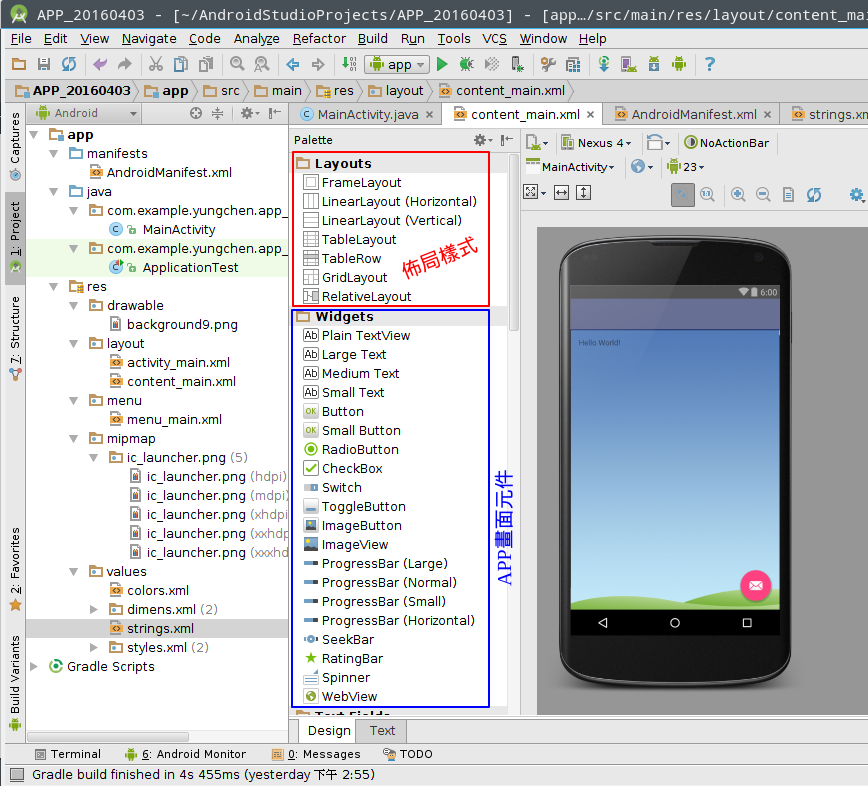
Task: Toggle the 7: Structure tool window
Action: click(x=15, y=339)
